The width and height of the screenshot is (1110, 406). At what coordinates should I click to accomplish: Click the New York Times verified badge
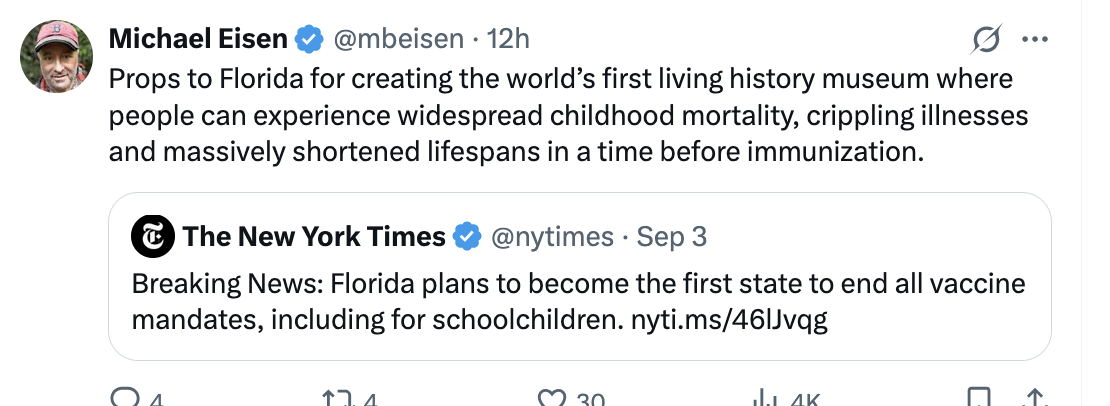click(x=466, y=236)
